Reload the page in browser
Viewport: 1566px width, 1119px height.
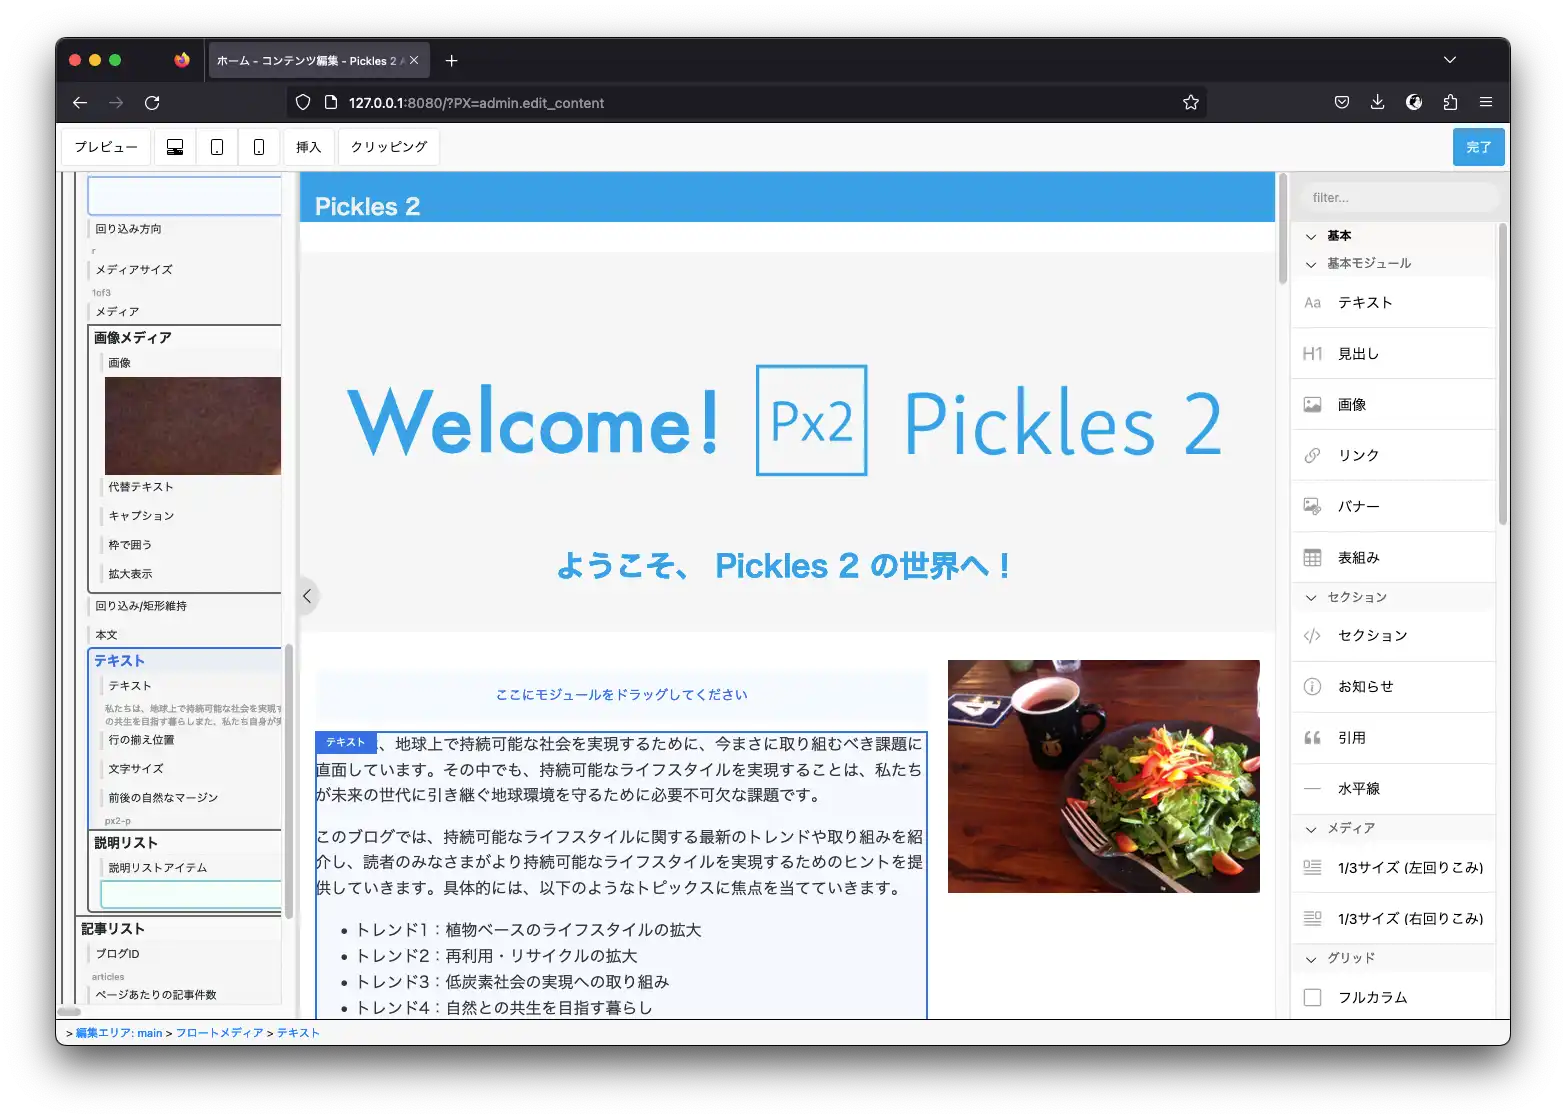tap(152, 102)
